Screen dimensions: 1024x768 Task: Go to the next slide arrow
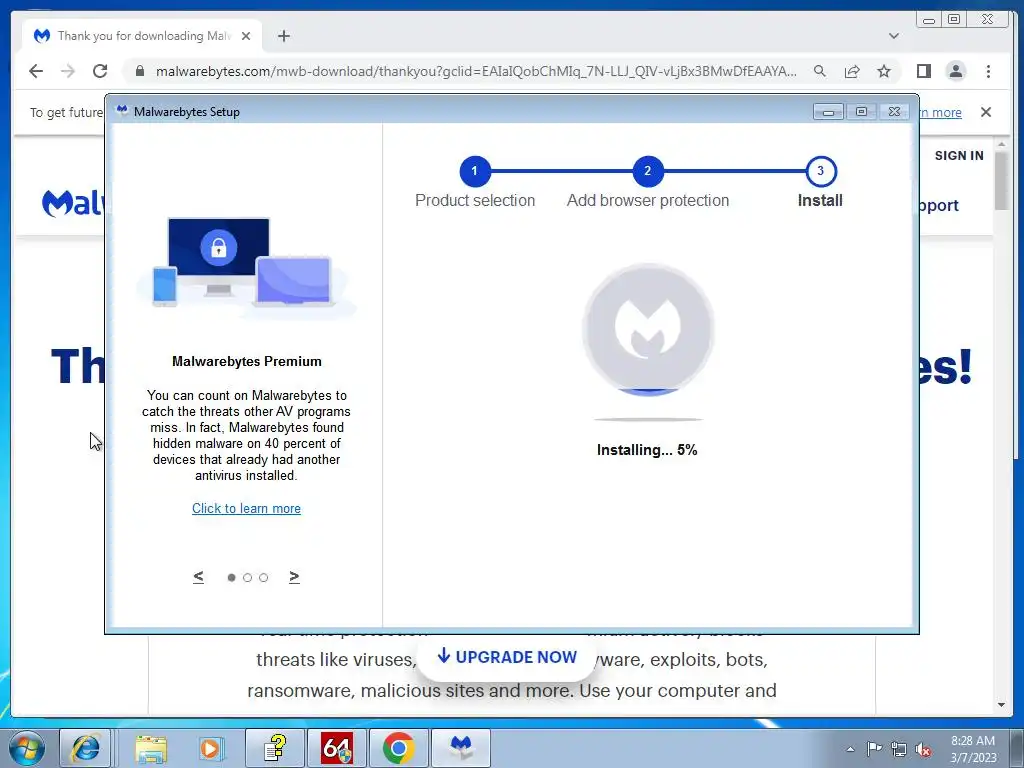tap(294, 577)
